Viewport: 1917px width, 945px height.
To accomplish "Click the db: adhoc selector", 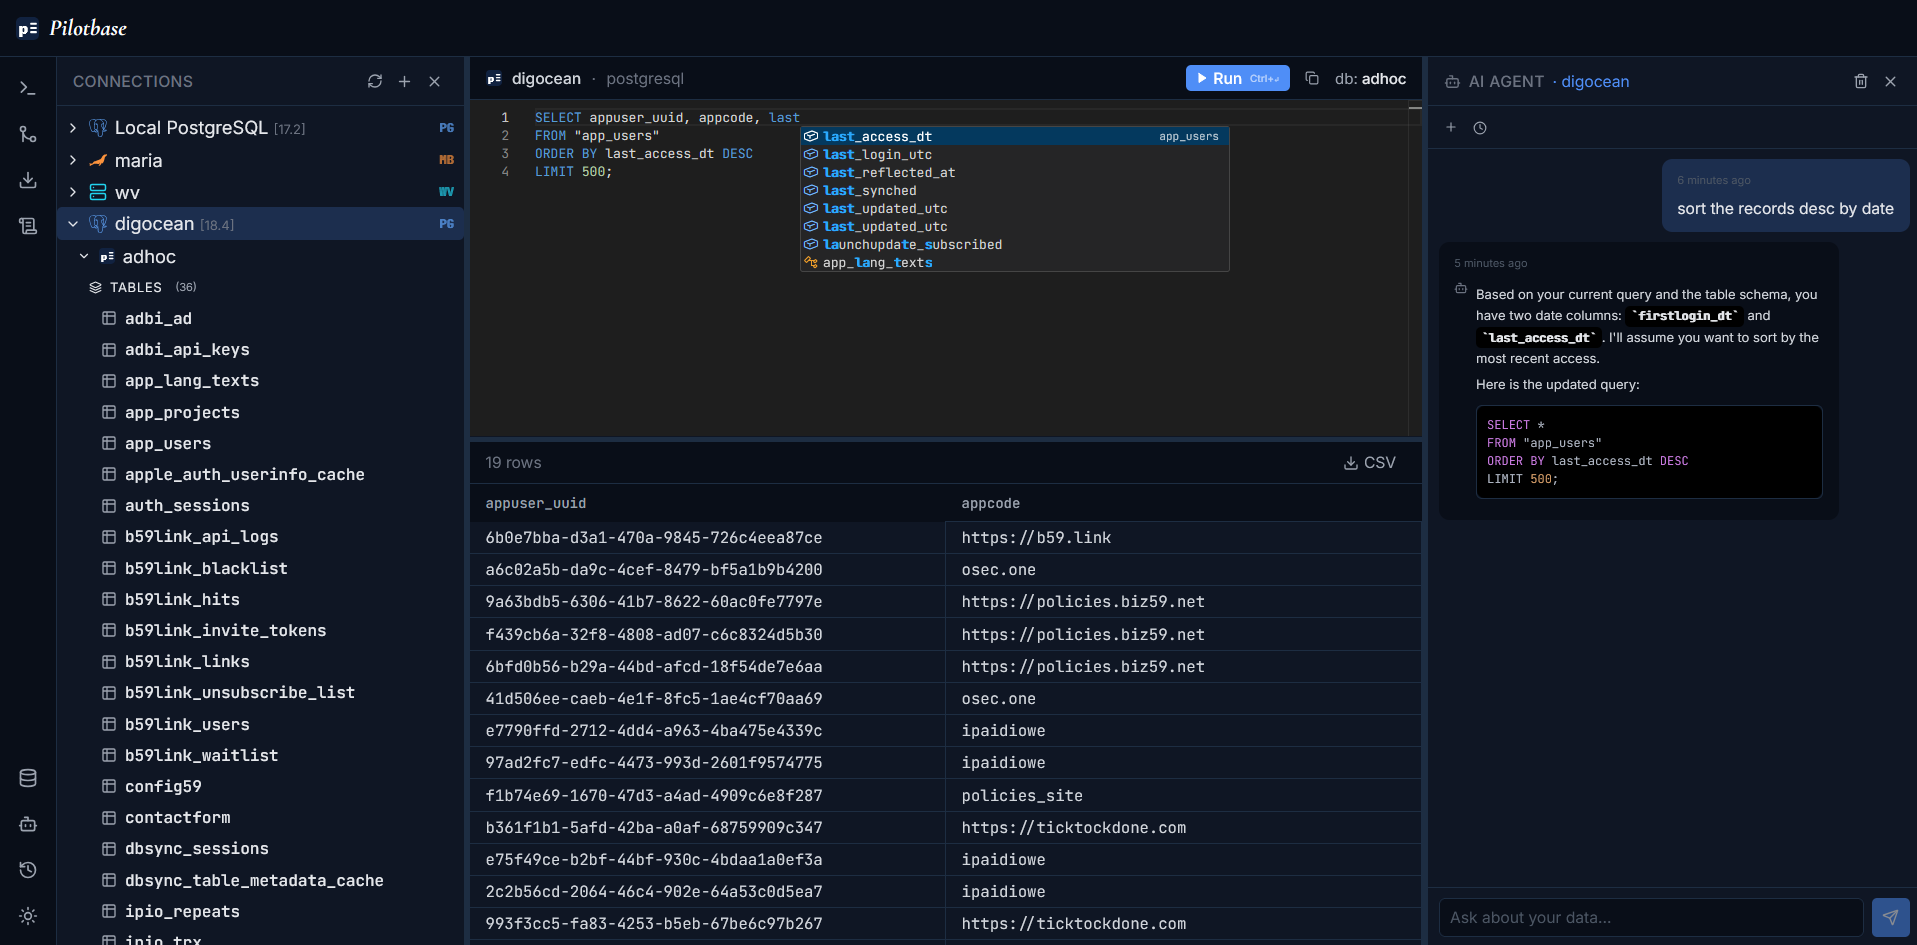I will pyautogui.click(x=1370, y=78).
